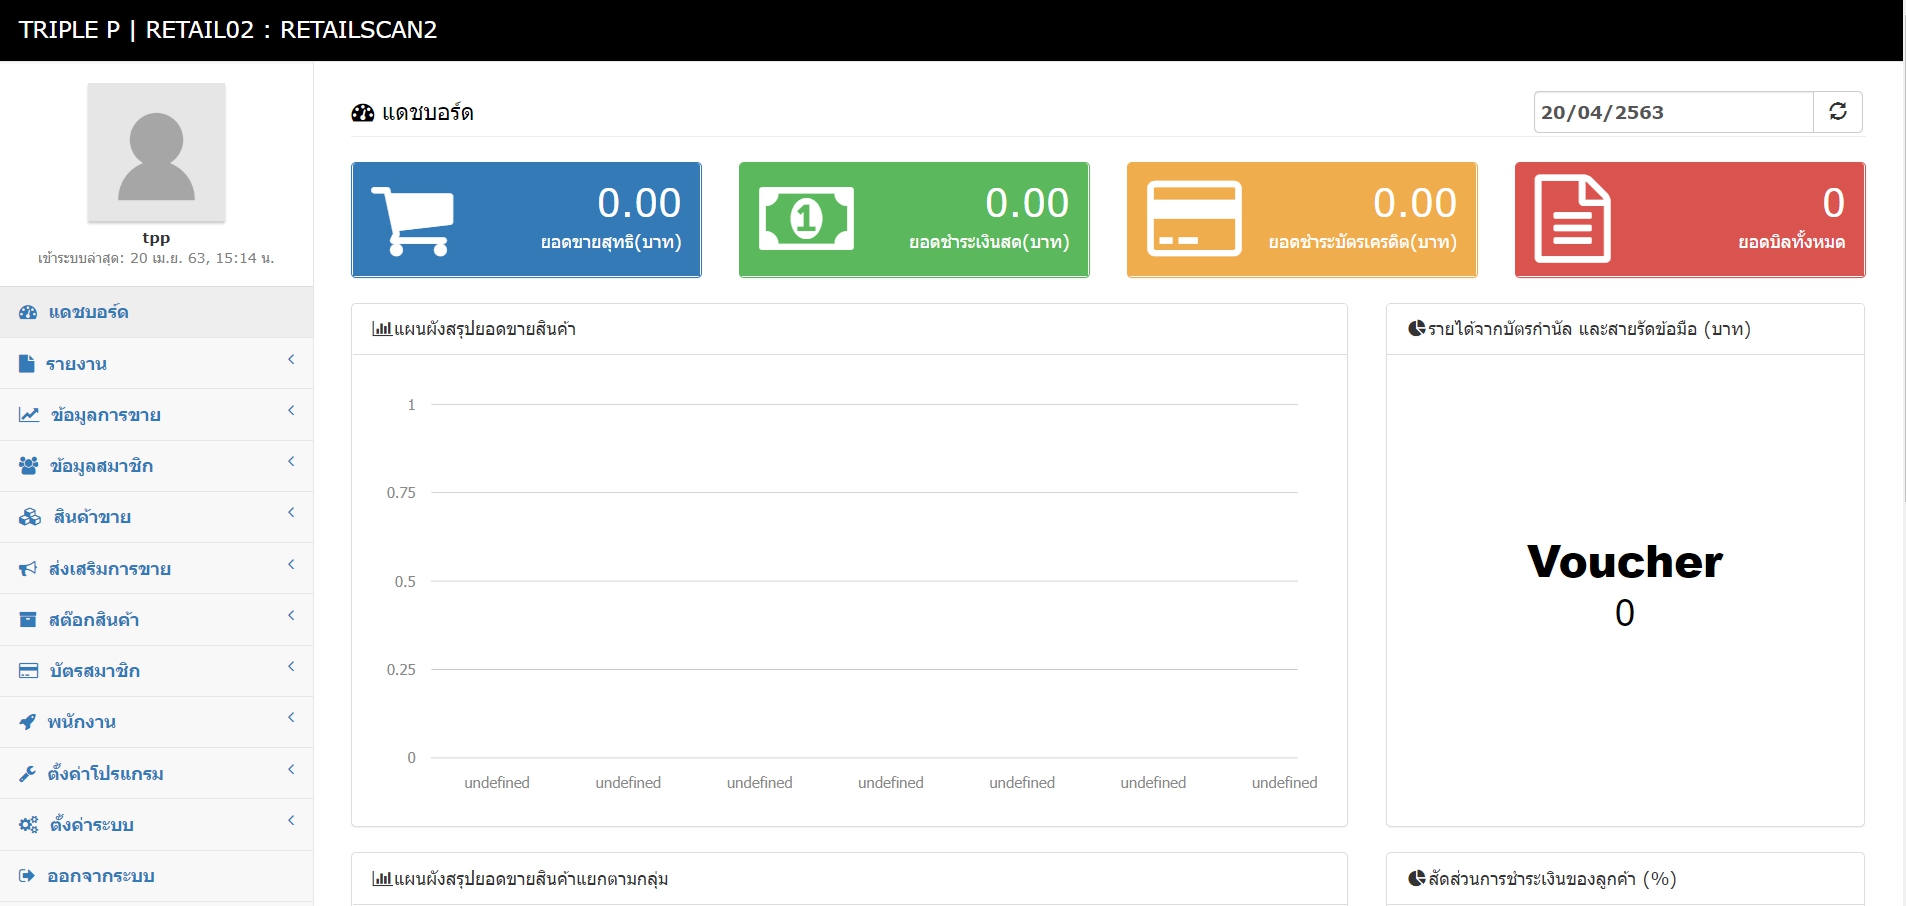Click the ตั้งค่าโปรแกรม wrench icon
1906x906 pixels.
[27, 773]
